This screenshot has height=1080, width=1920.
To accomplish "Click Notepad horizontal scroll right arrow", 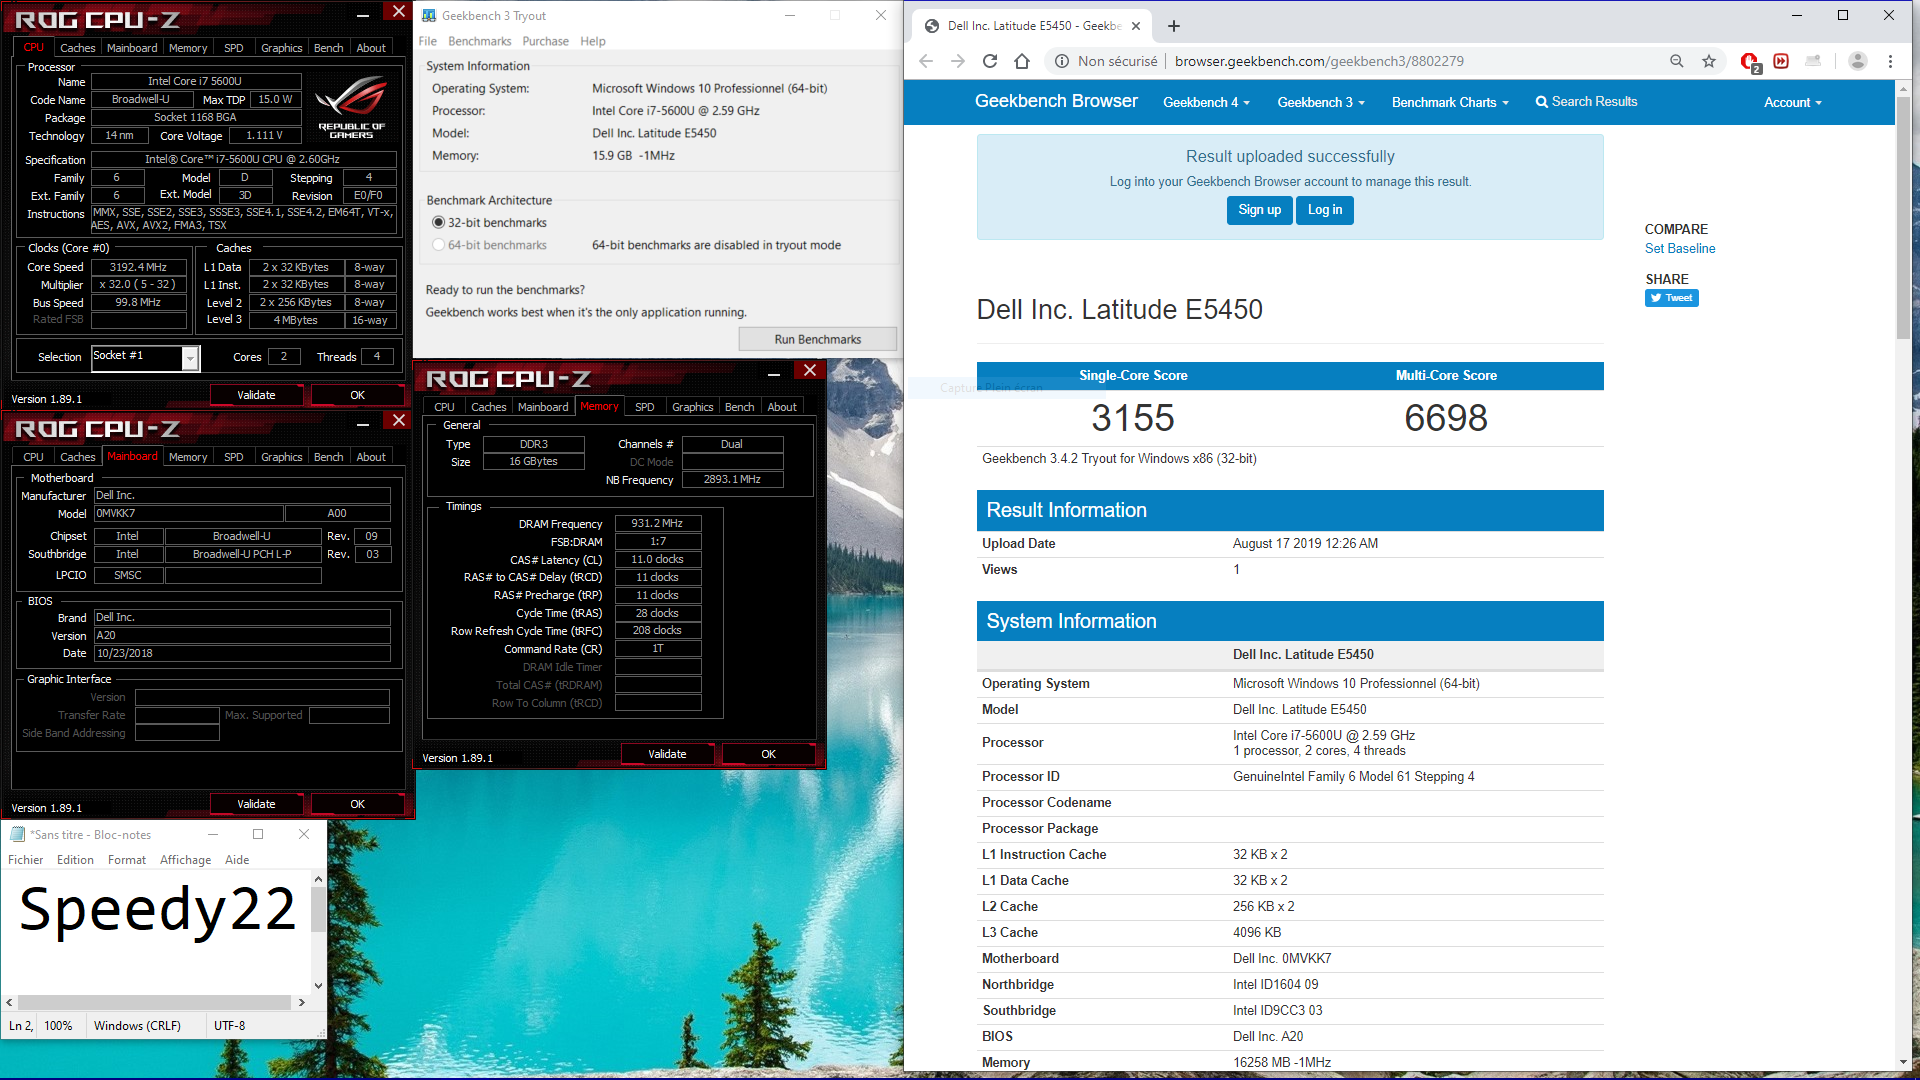I will pyautogui.click(x=302, y=1002).
